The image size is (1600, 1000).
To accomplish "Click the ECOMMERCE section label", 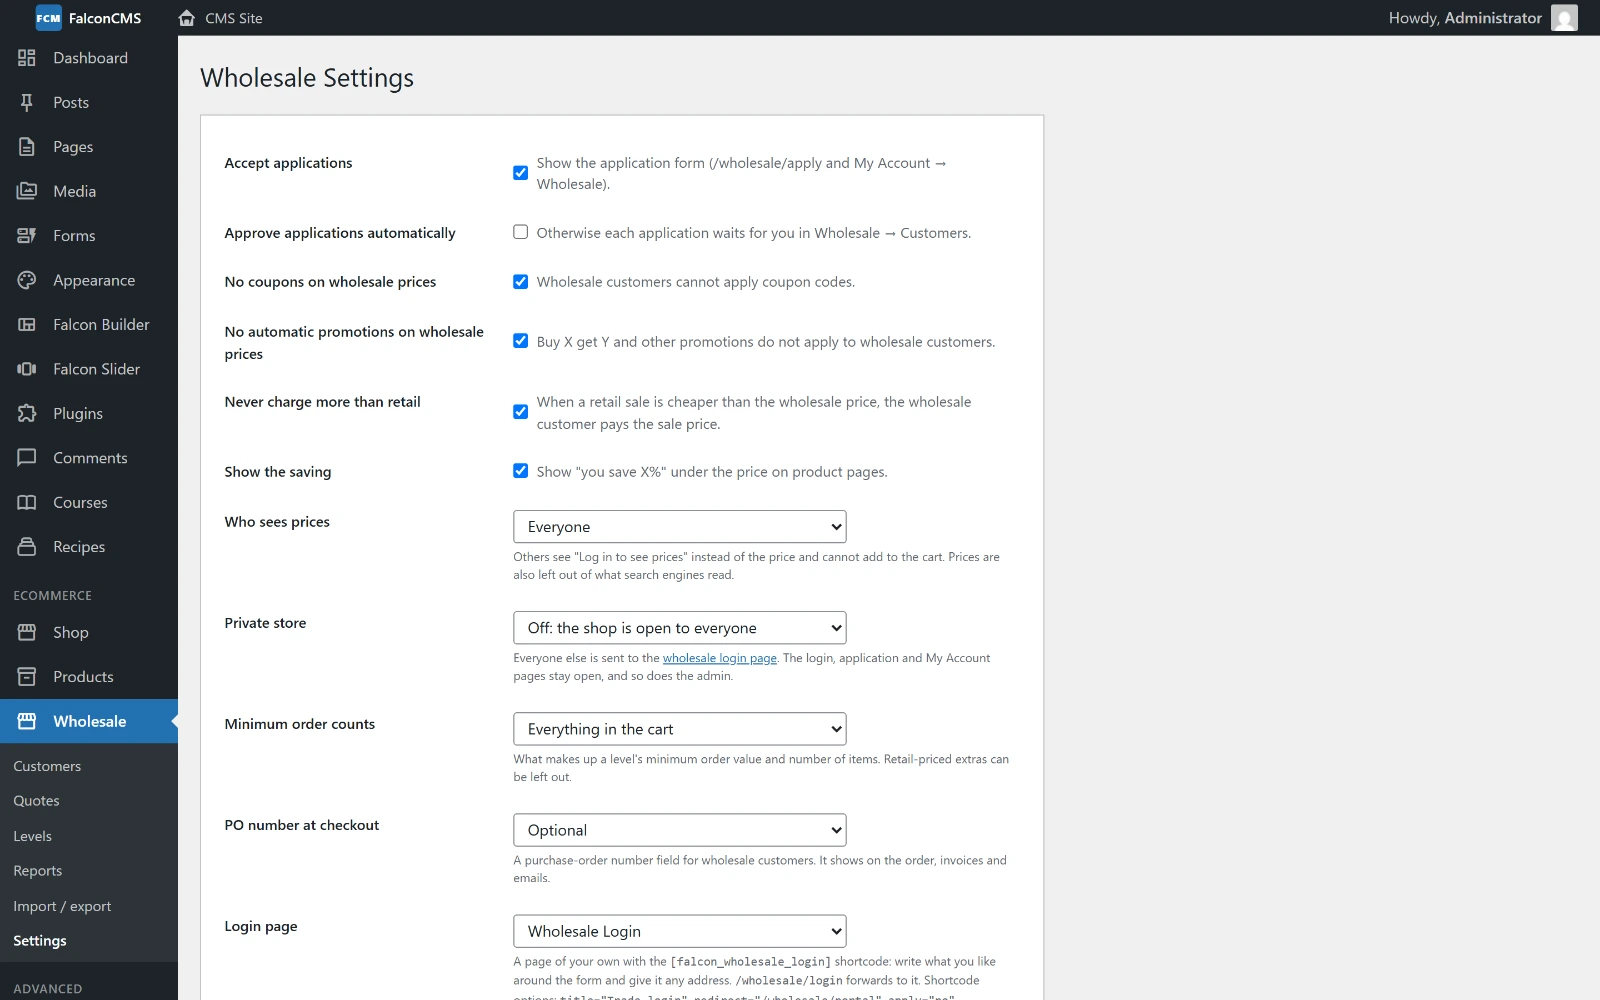I will pyautogui.click(x=53, y=596).
